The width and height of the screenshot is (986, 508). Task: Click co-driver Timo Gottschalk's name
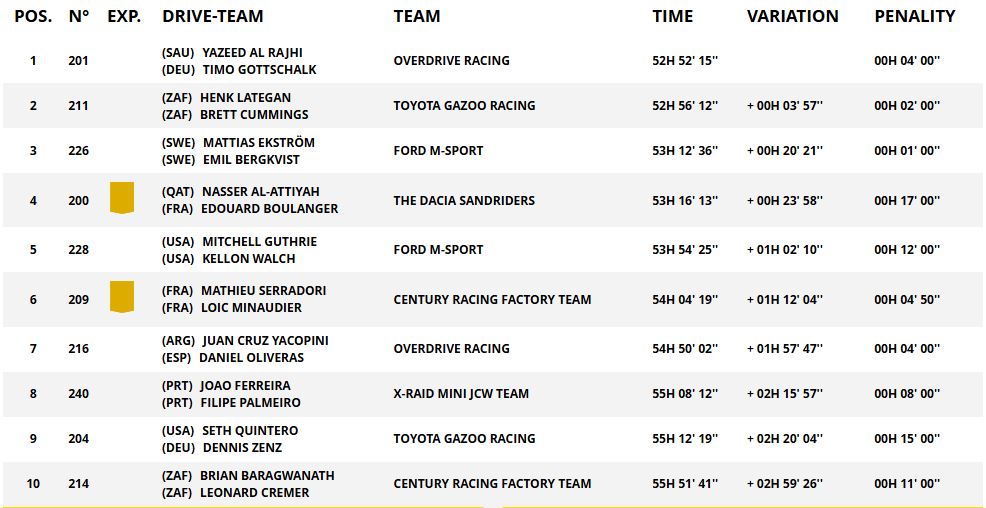click(x=259, y=70)
